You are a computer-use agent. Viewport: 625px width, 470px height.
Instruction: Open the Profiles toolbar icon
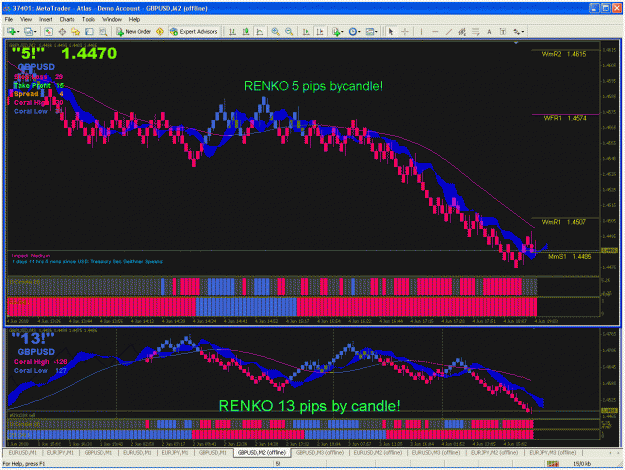[28, 31]
